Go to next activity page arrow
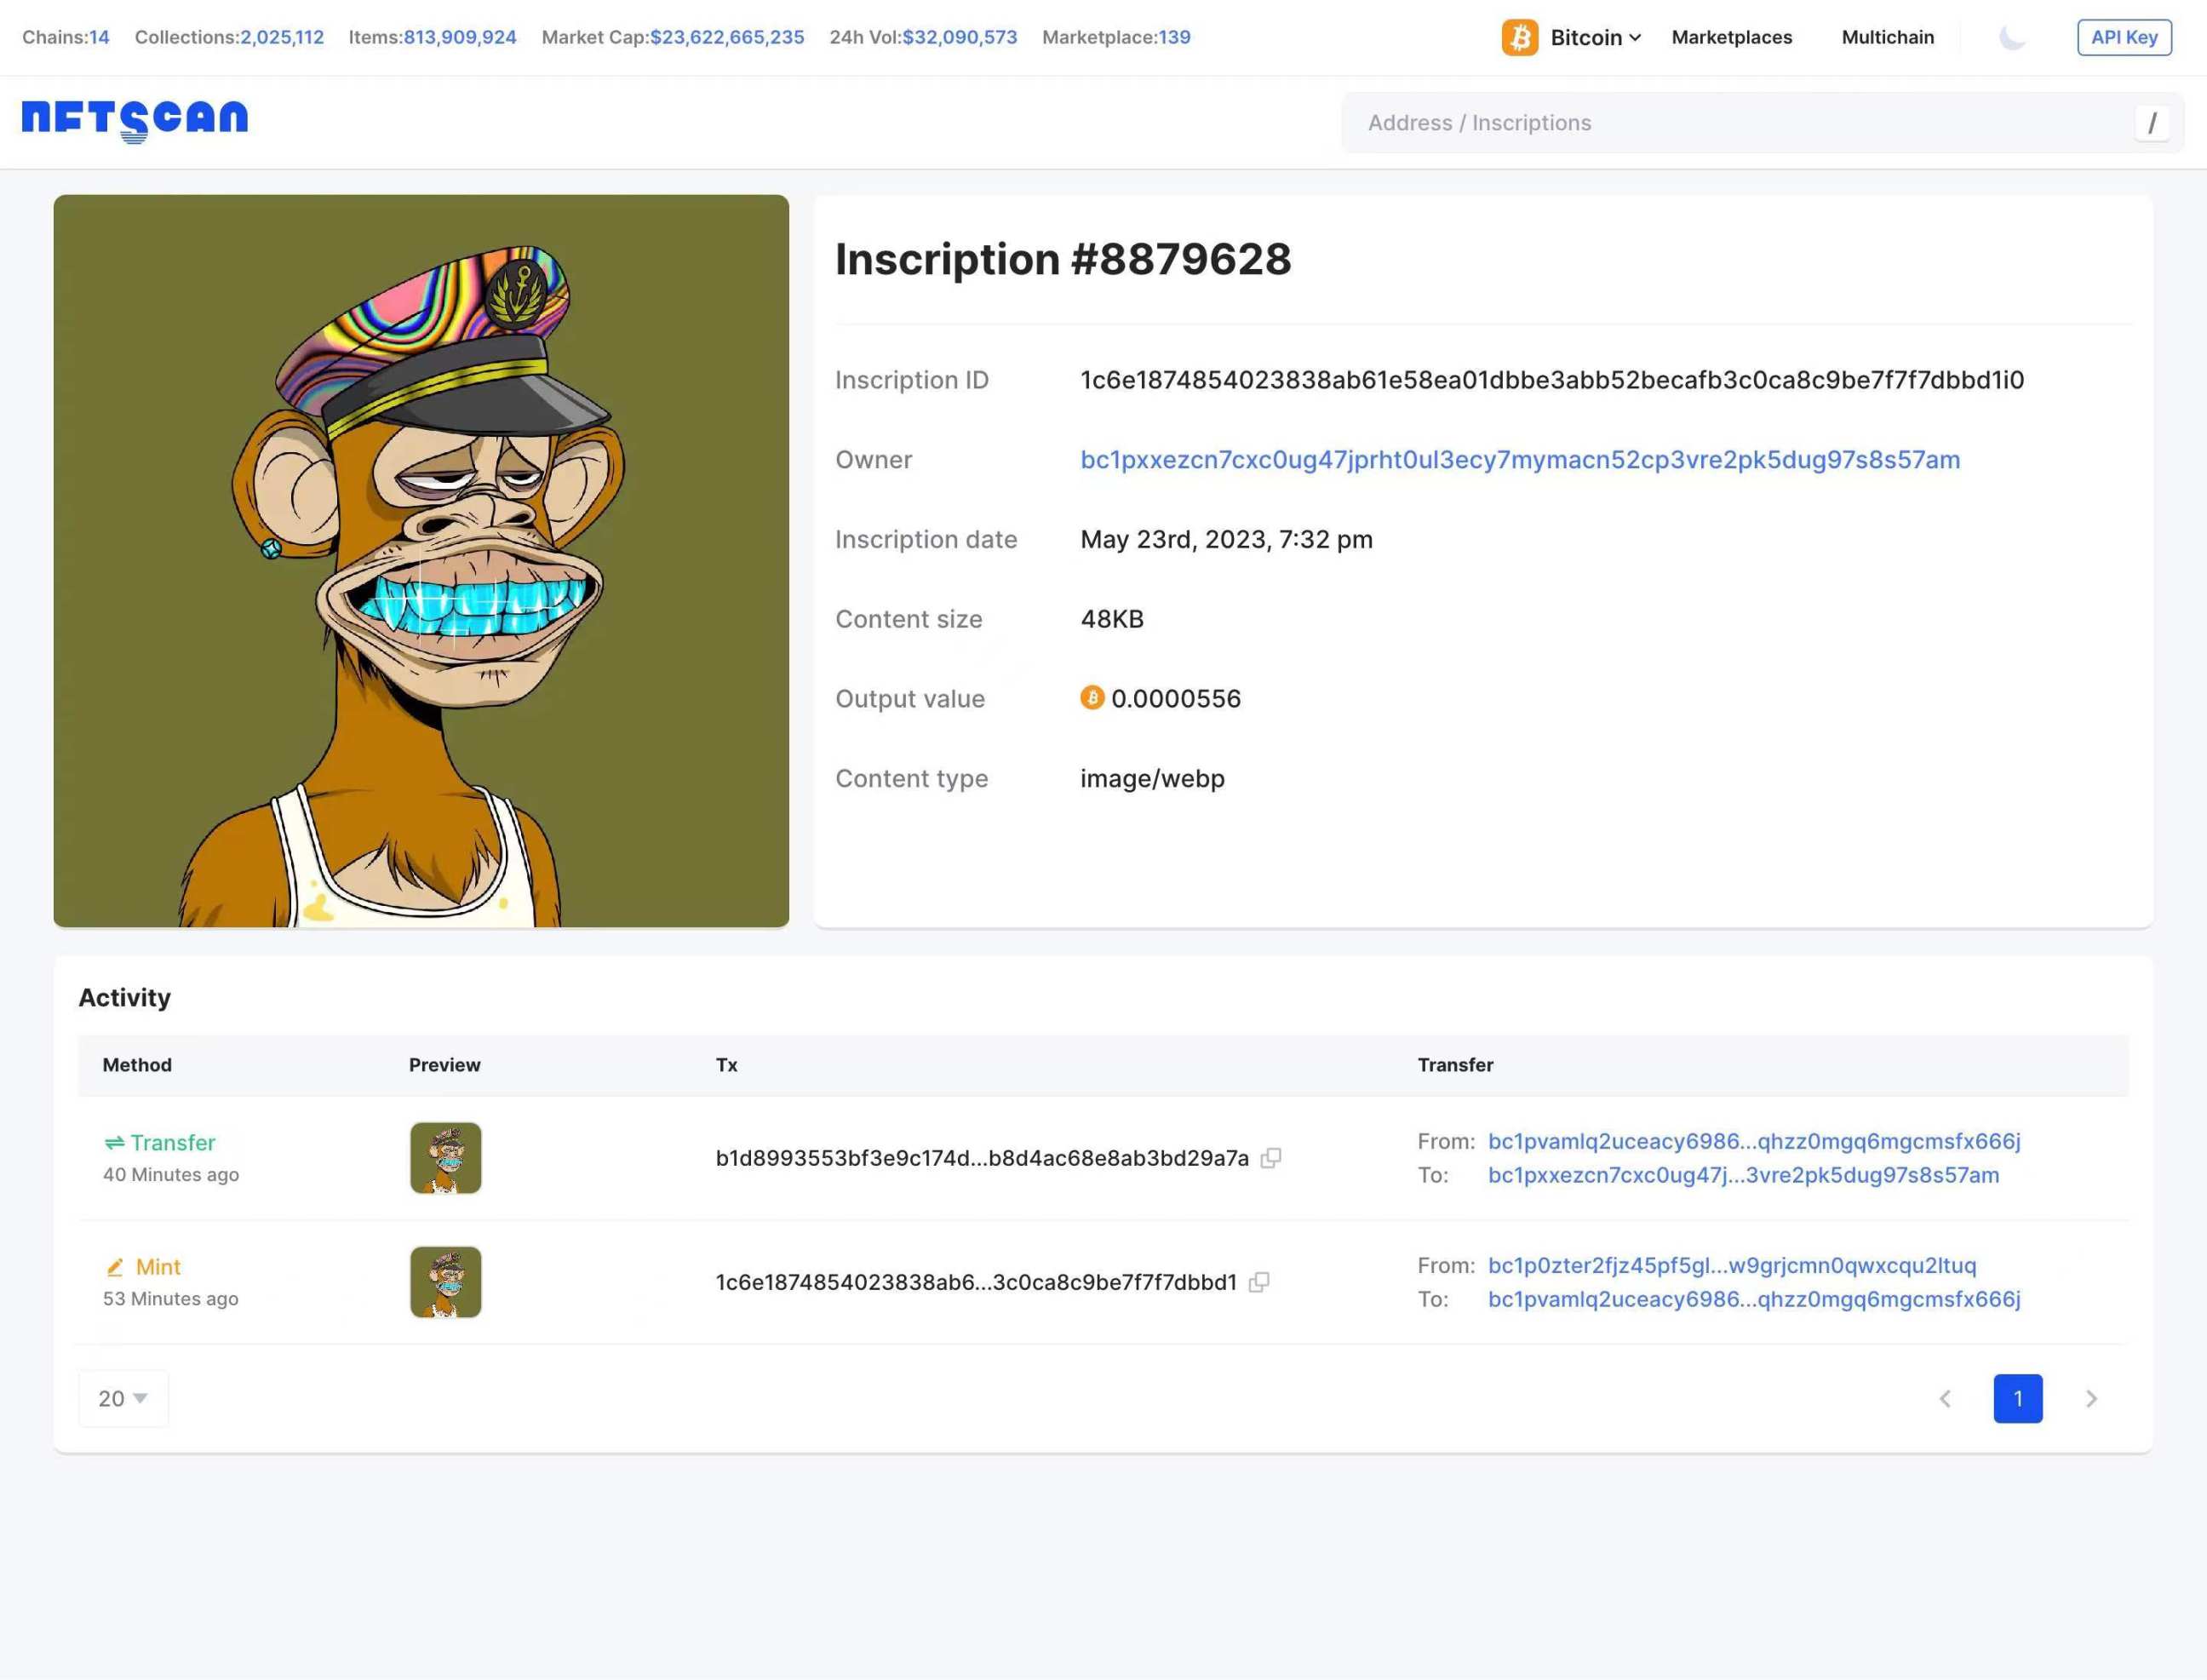2207x1680 pixels. tap(2091, 1398)
